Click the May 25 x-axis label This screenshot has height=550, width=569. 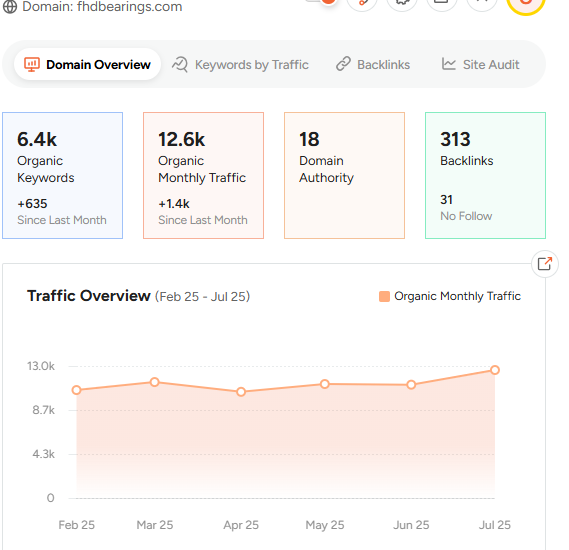(x=325, y=525)
